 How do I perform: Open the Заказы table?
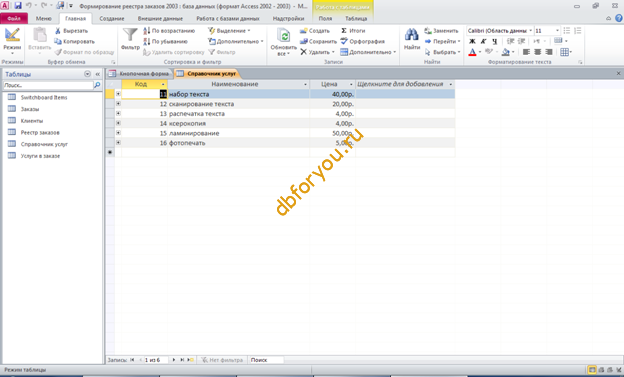click(x=30, y=109)
